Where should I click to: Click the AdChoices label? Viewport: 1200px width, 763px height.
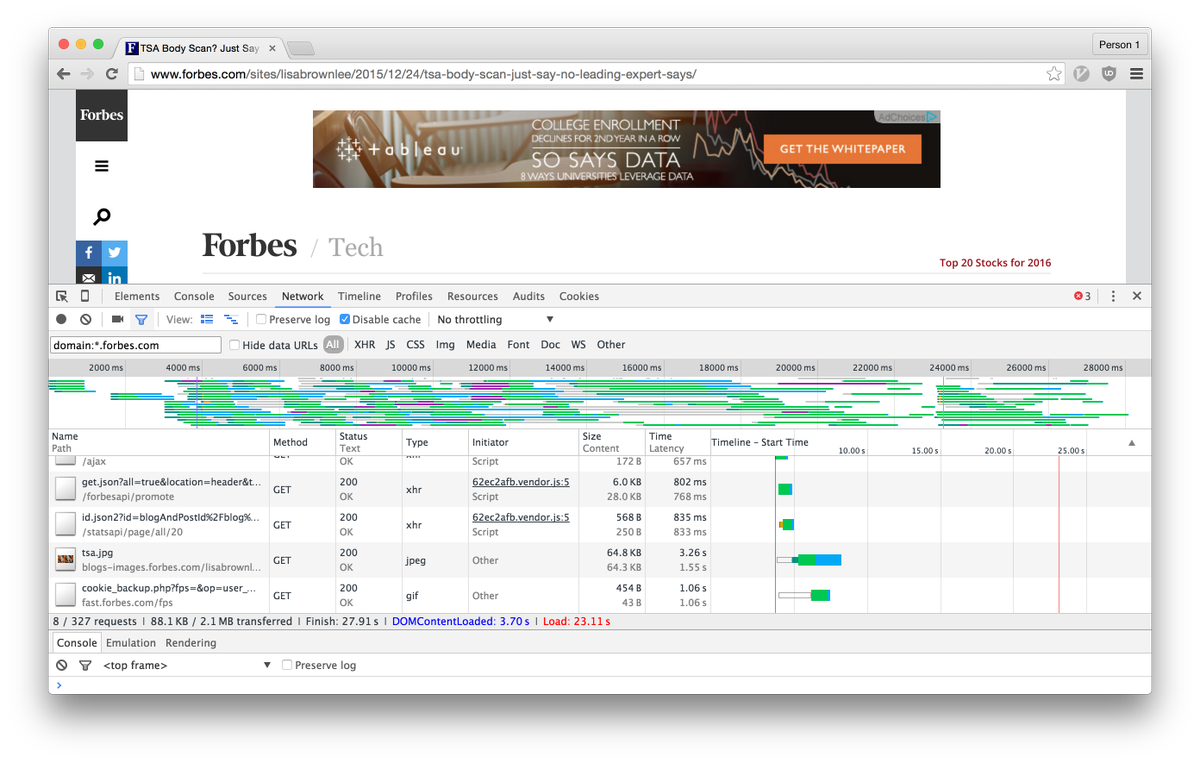[907, 117]
